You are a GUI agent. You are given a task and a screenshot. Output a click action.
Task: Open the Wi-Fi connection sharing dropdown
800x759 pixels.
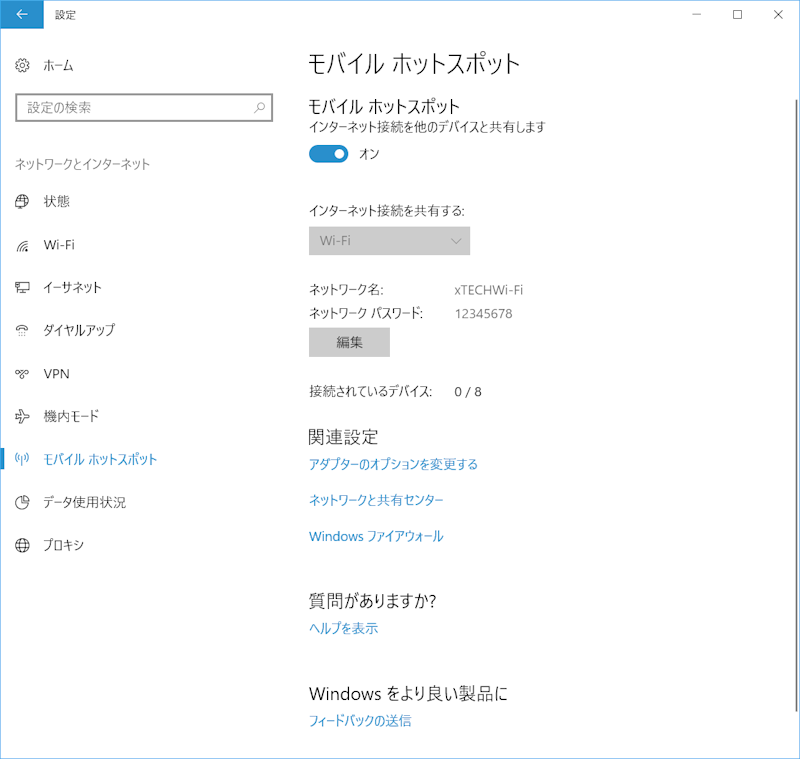pyautogui.click(x=389, y=241)
